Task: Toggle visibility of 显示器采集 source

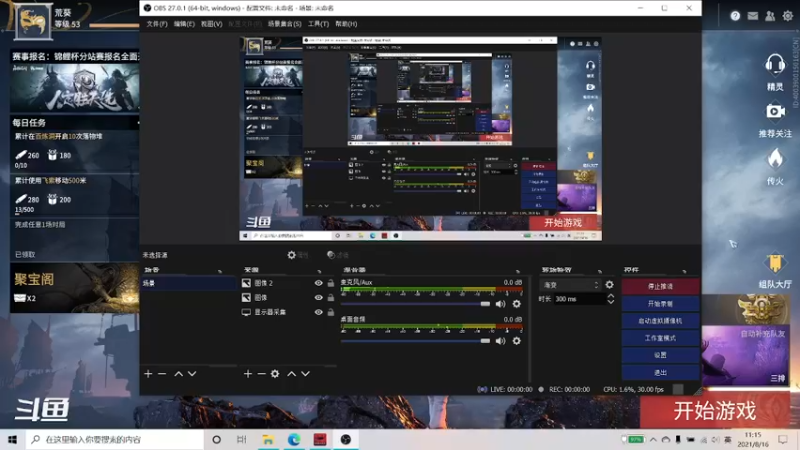Action: tap(318, 312)
